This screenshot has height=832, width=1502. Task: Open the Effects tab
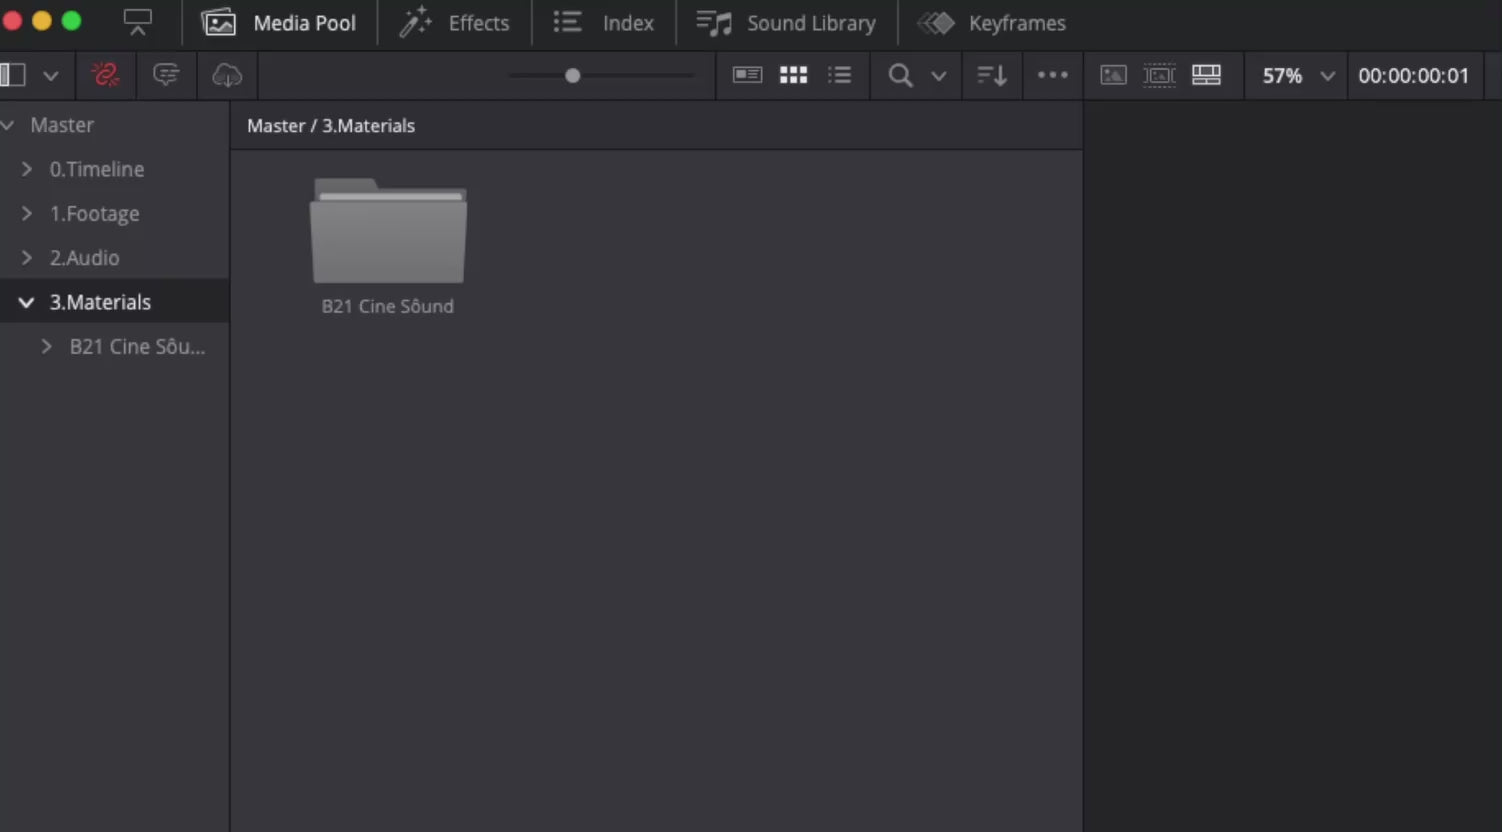[x=455, y=23]
